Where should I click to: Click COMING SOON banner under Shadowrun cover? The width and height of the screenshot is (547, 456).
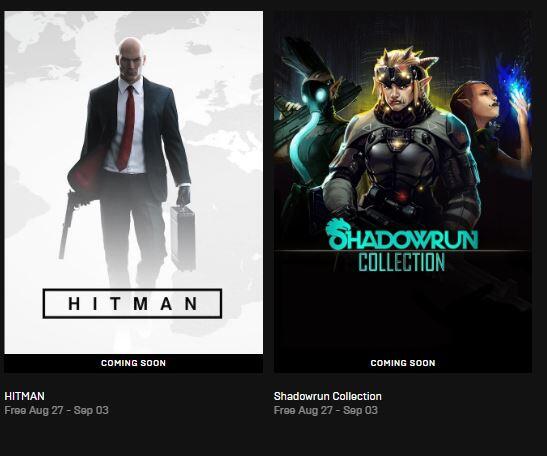coord(403,363)
